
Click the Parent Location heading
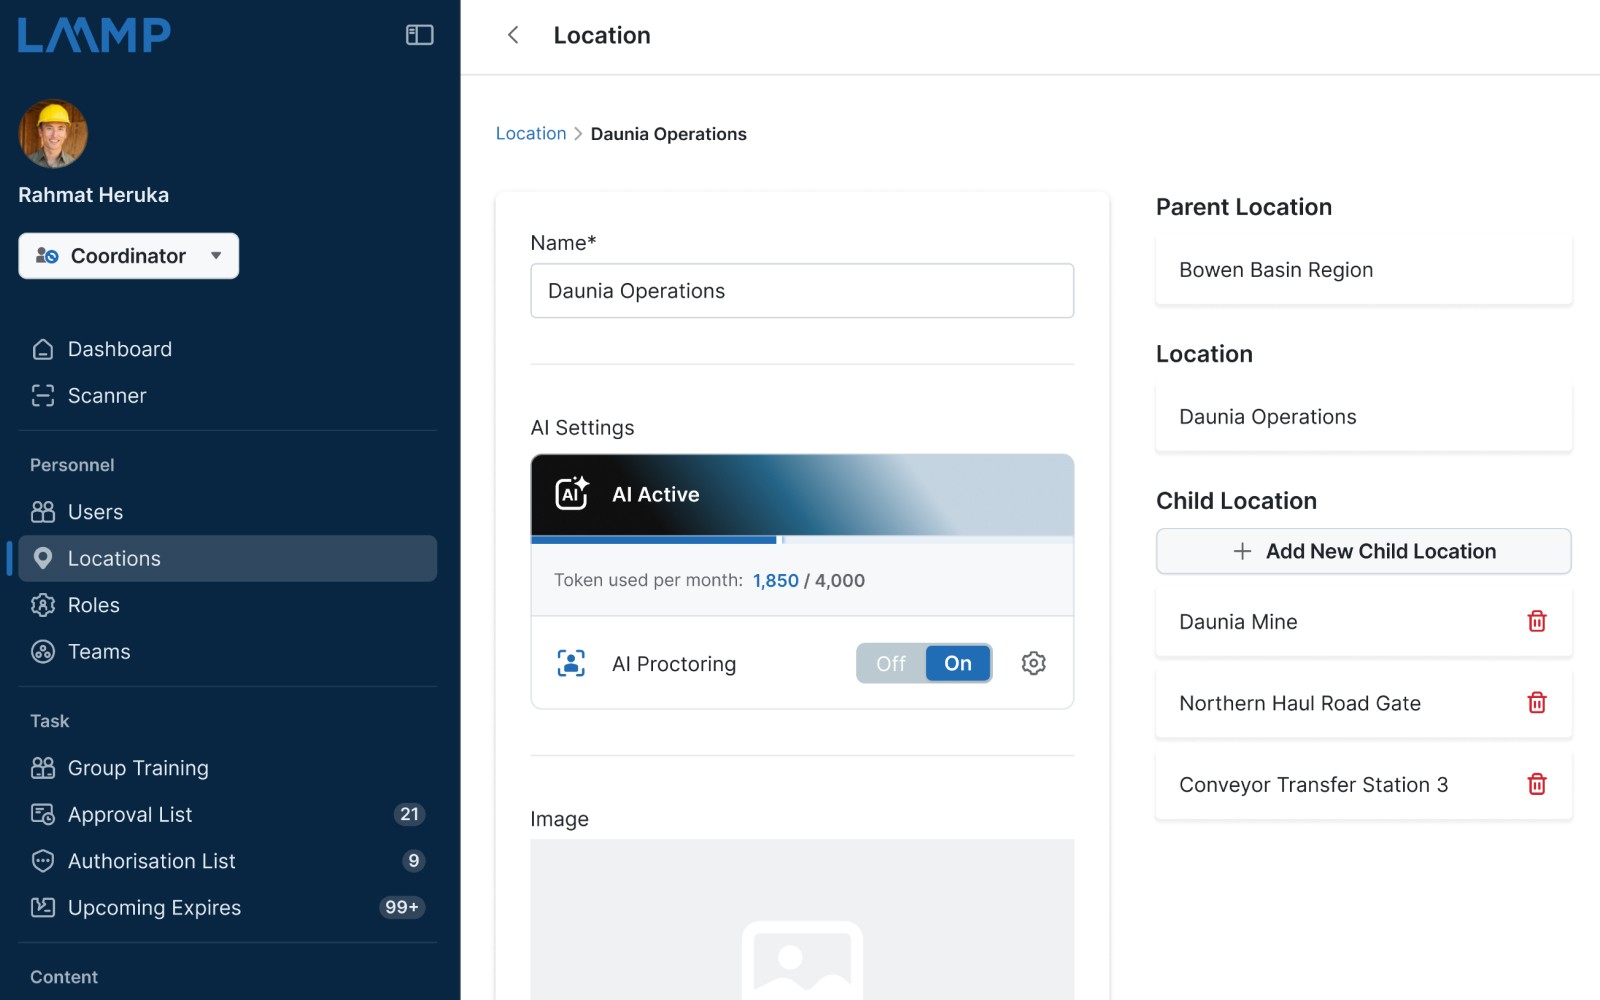coord(1244,207)
